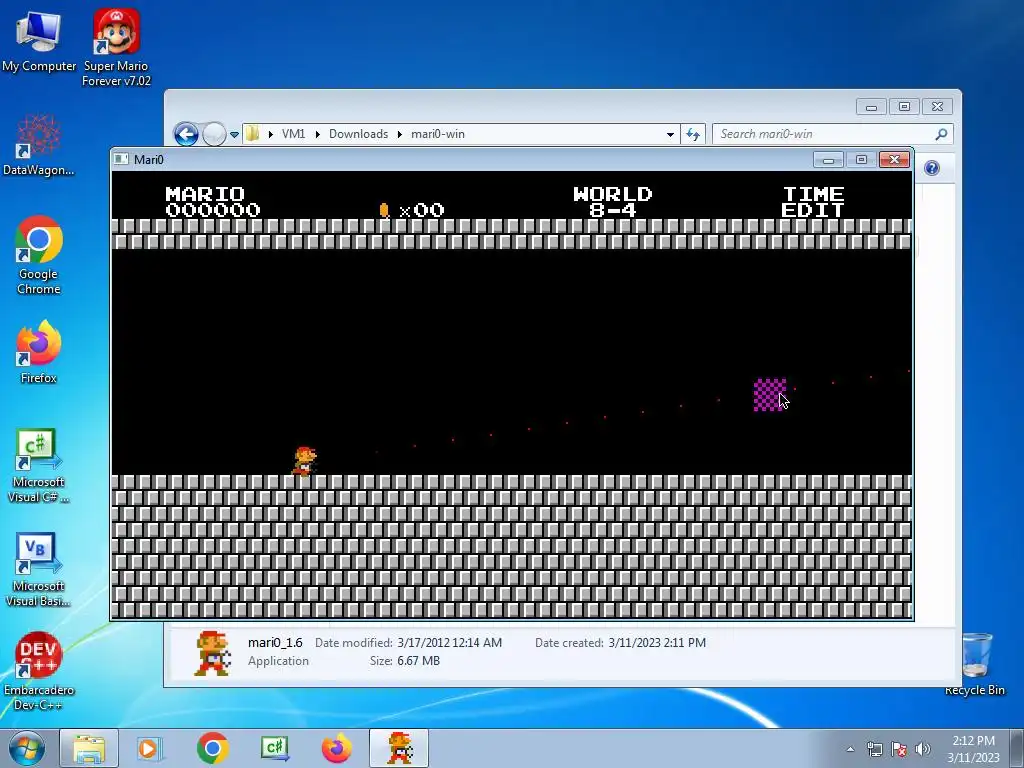Click the Size value 6.67 MB
The height and width of the screenshot is (768, 1024).
[419, 661]
